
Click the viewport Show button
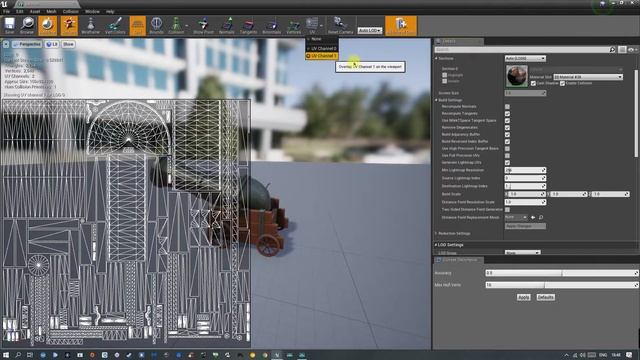(x=68, y=44)
